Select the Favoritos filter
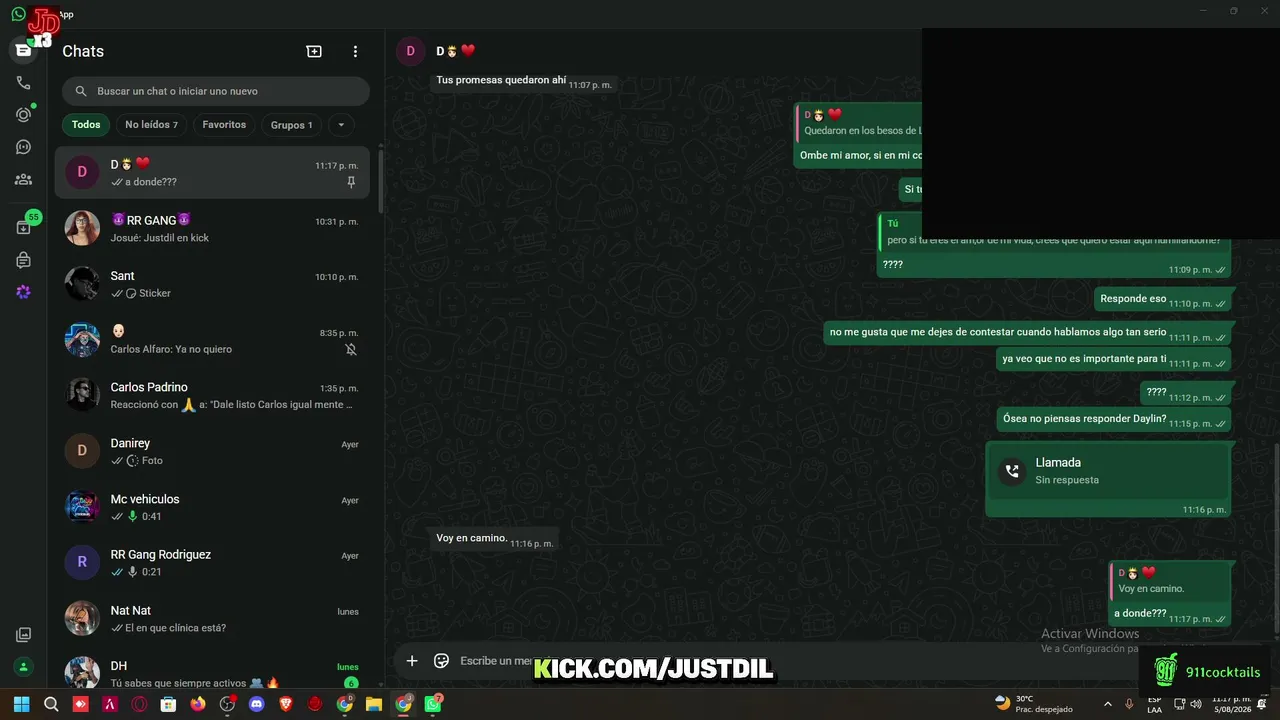Viewport: 1280px width, 720px height. click(224, 125)
